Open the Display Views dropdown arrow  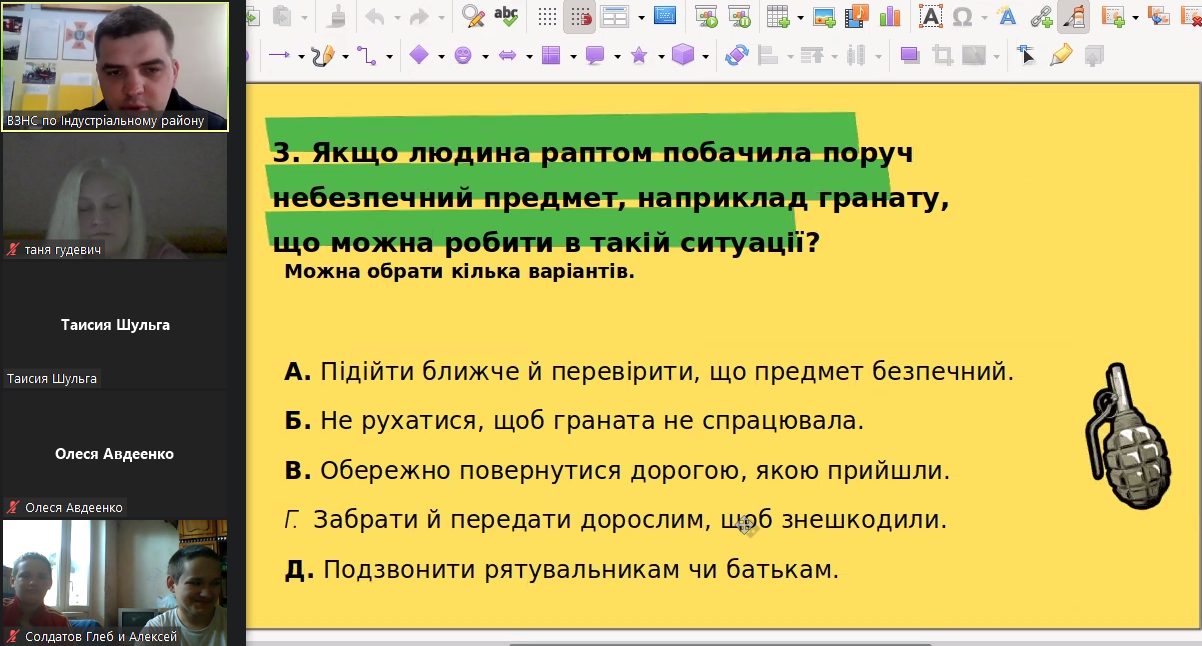coord(642,17)
